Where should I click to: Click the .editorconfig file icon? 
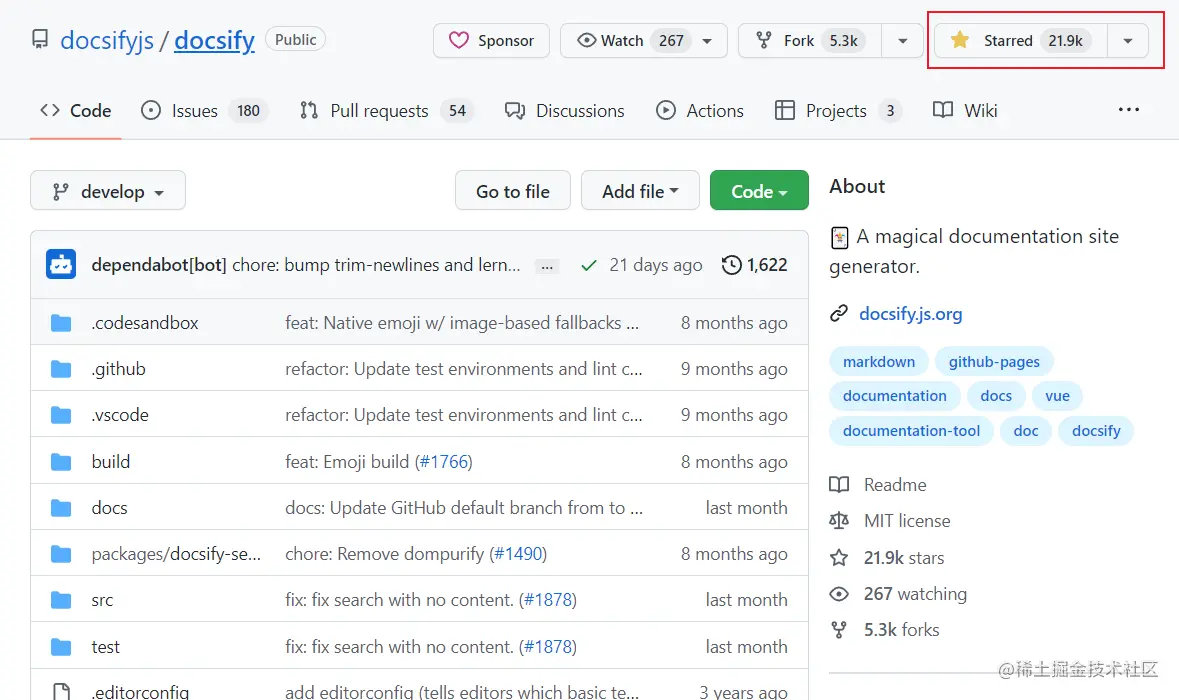[62, 692]
